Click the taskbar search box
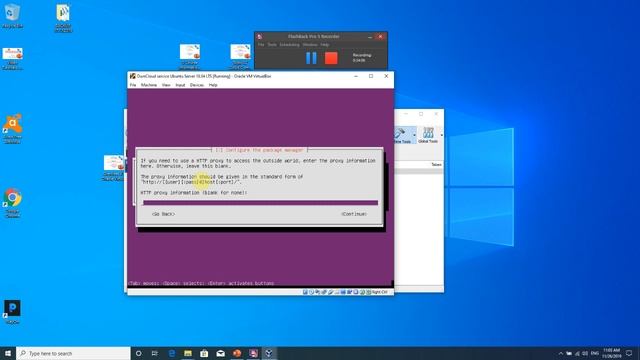 point(73,353)
